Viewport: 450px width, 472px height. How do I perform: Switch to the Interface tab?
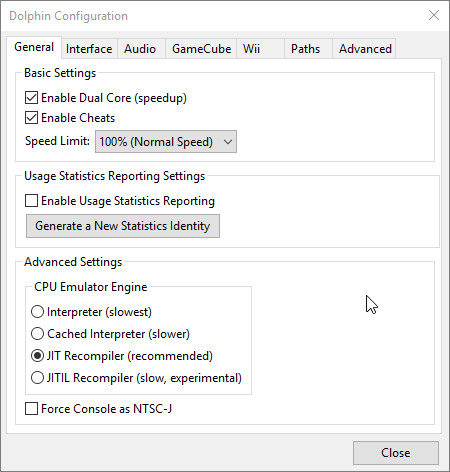[x=89, y=49]
